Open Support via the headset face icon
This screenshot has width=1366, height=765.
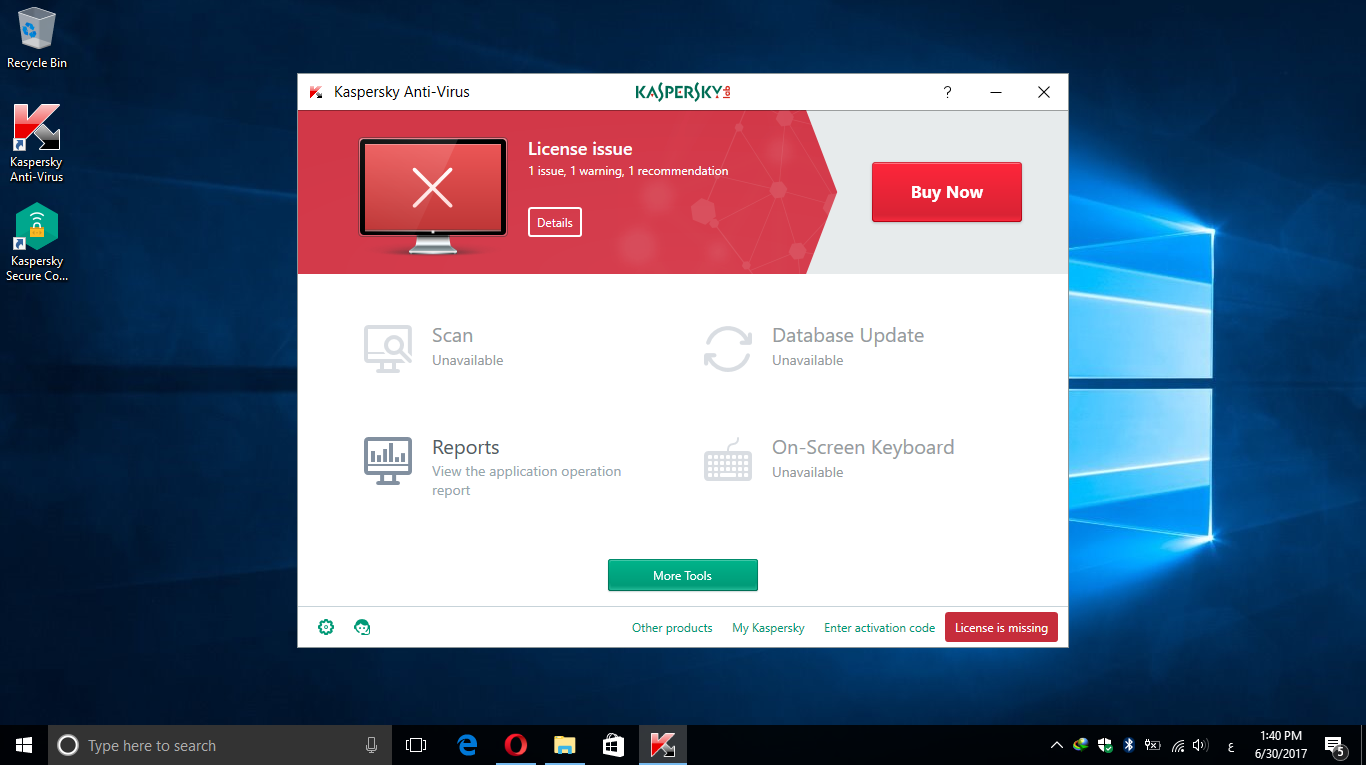[x=363, y=627]
